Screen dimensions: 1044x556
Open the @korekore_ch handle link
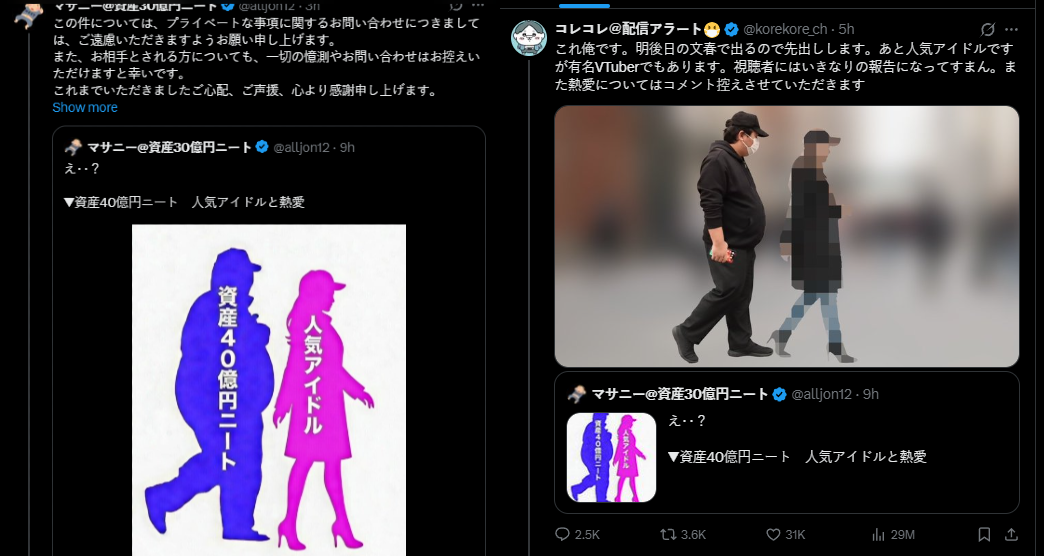click(785, 29)
